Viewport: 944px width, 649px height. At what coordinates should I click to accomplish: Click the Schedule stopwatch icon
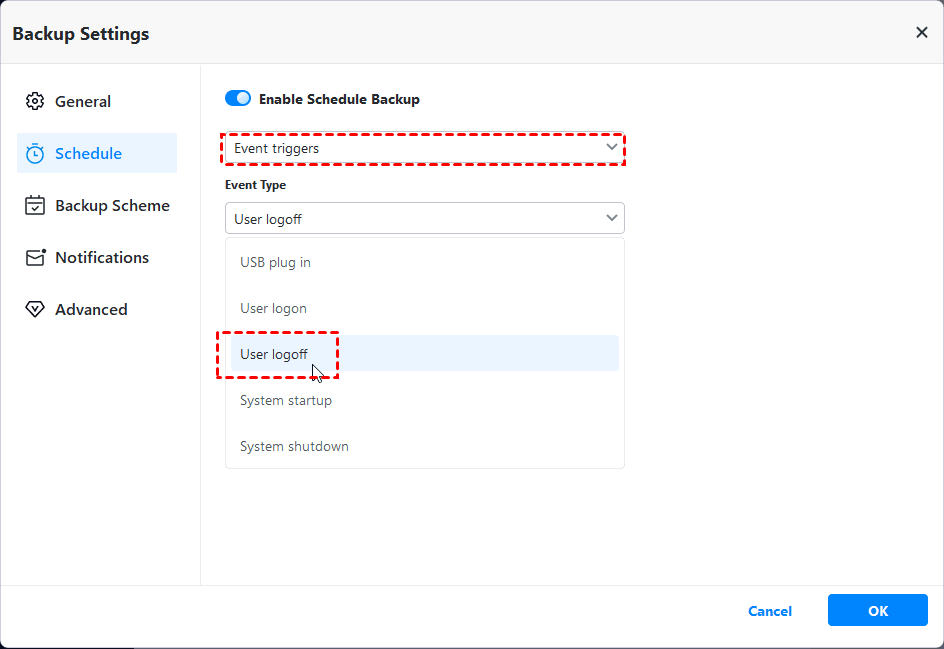[x=35, y=154]
